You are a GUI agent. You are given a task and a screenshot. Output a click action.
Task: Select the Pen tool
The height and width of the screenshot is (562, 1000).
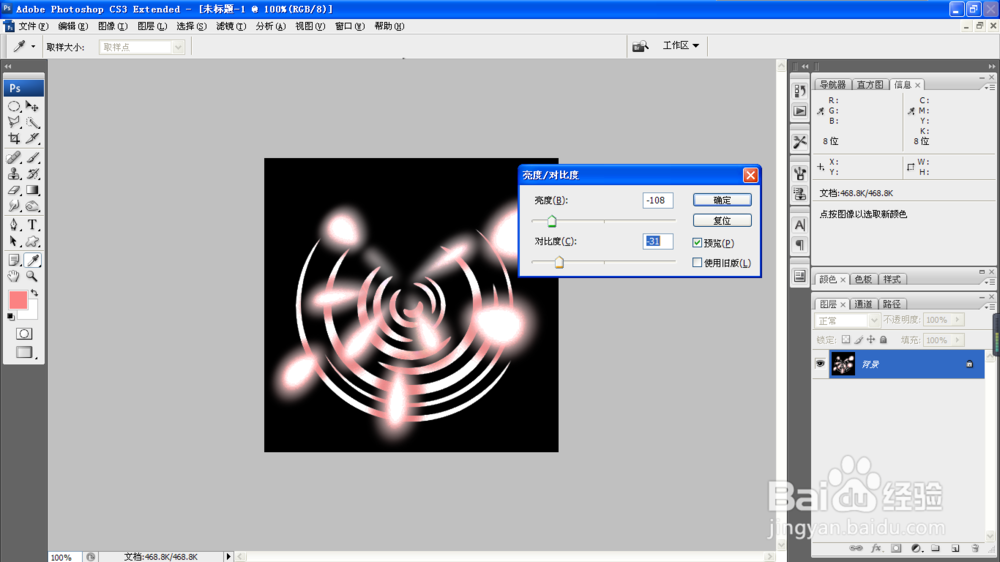14,225
